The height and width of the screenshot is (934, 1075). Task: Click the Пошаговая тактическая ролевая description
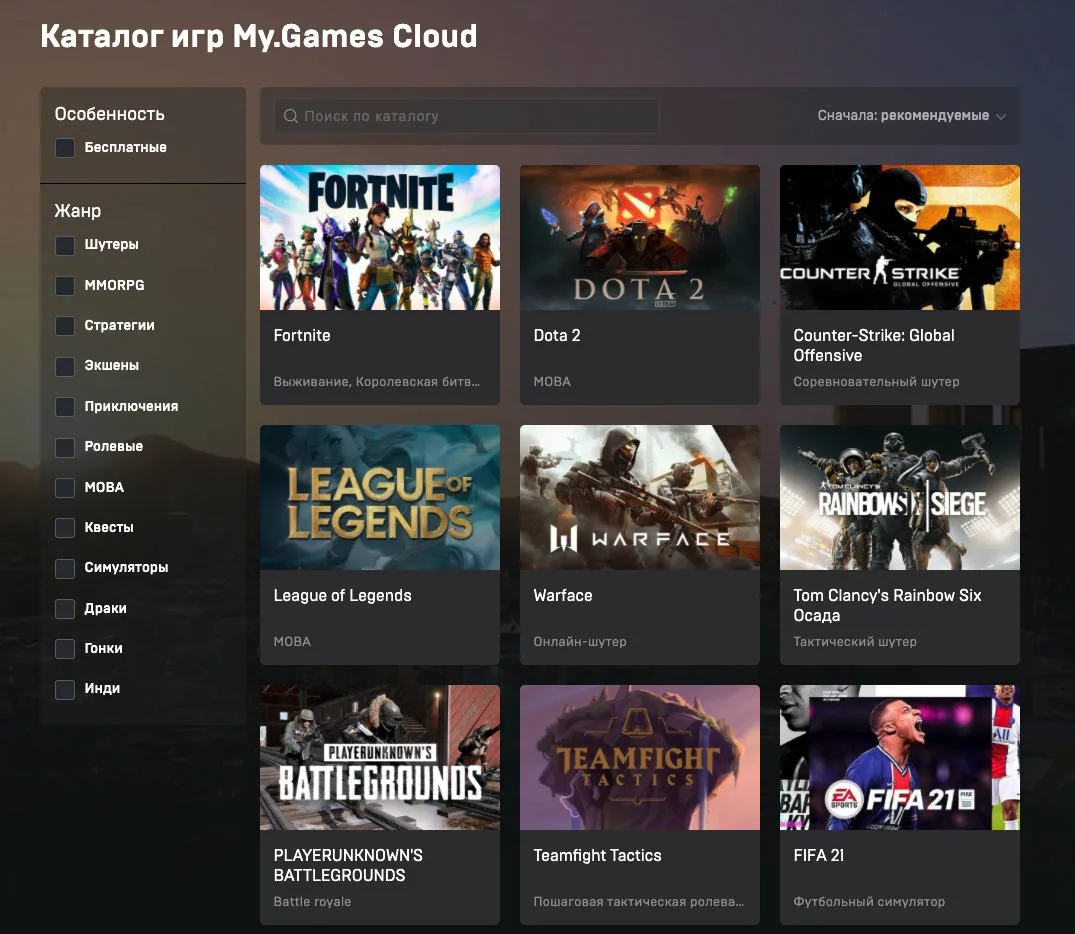(638, 901)
